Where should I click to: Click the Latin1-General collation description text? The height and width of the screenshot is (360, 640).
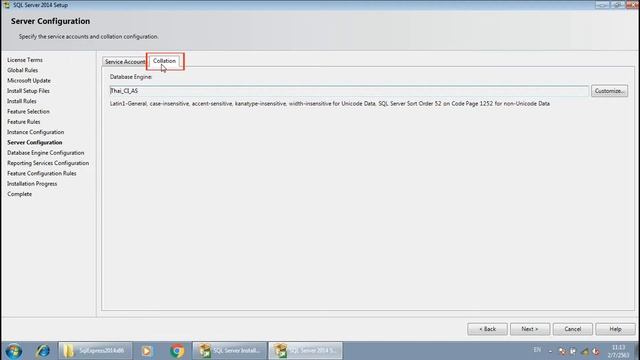(x=329, y=104)
